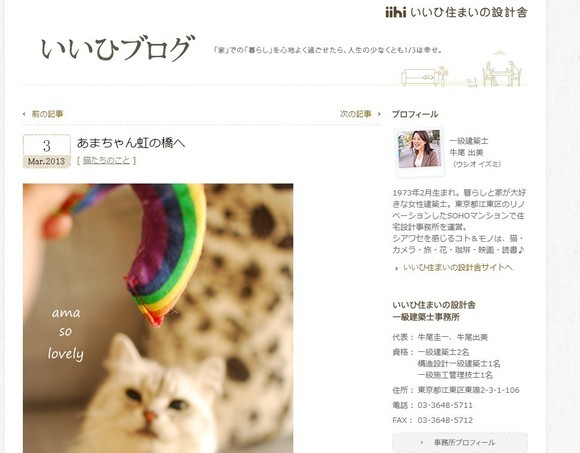Open the cat and rainbow toy photo
Viewport: 580px width, 453px height.
point(158,318)
